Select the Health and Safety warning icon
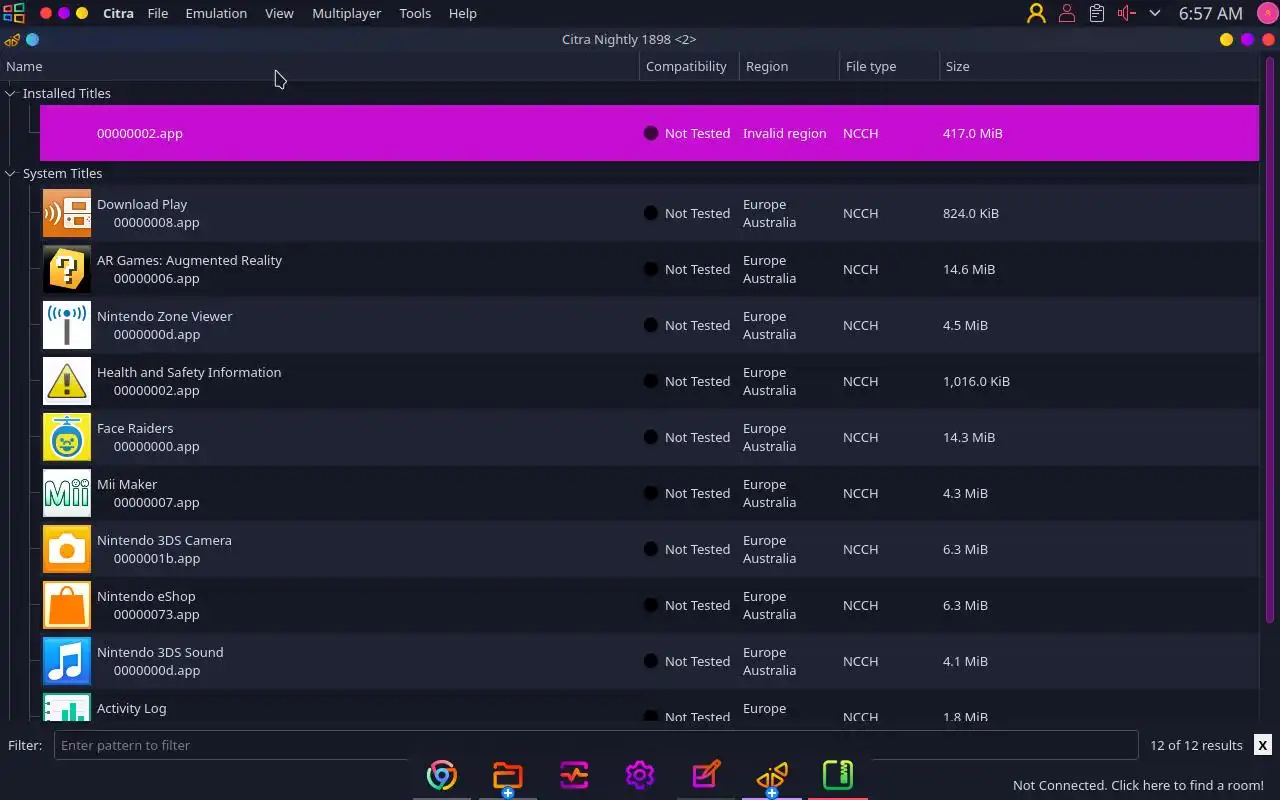Viewport: 1280px width, 800px height. (67, 381)
